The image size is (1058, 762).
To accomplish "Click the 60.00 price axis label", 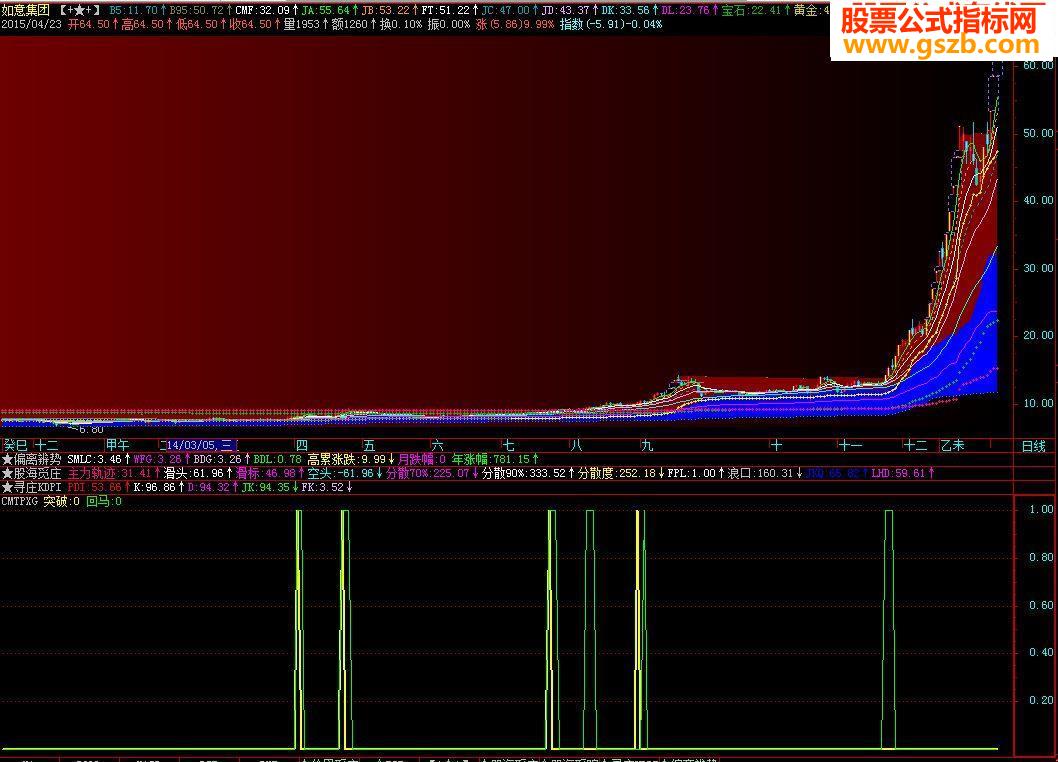I will click(1037, 65).
